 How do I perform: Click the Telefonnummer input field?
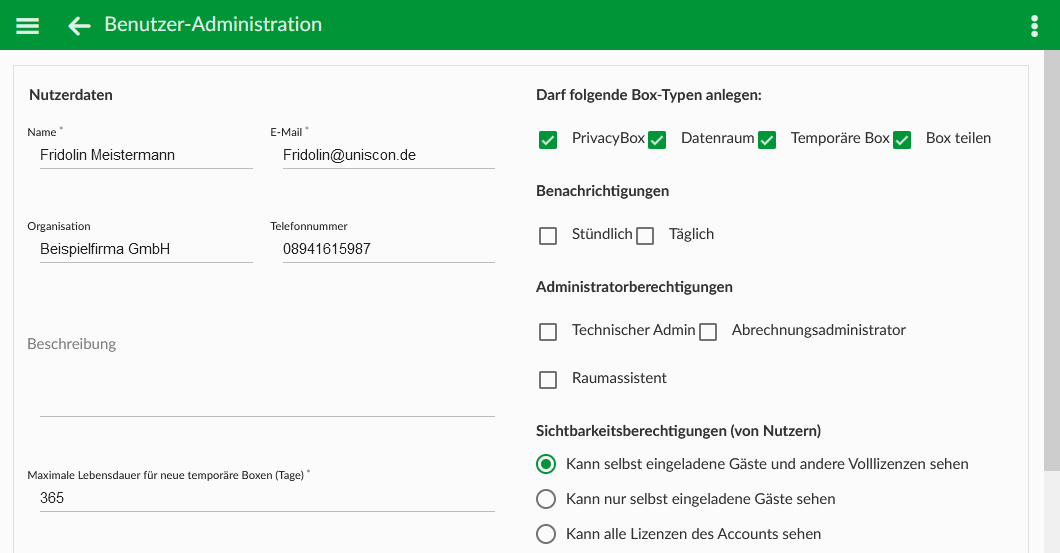(x=389, y=249)
